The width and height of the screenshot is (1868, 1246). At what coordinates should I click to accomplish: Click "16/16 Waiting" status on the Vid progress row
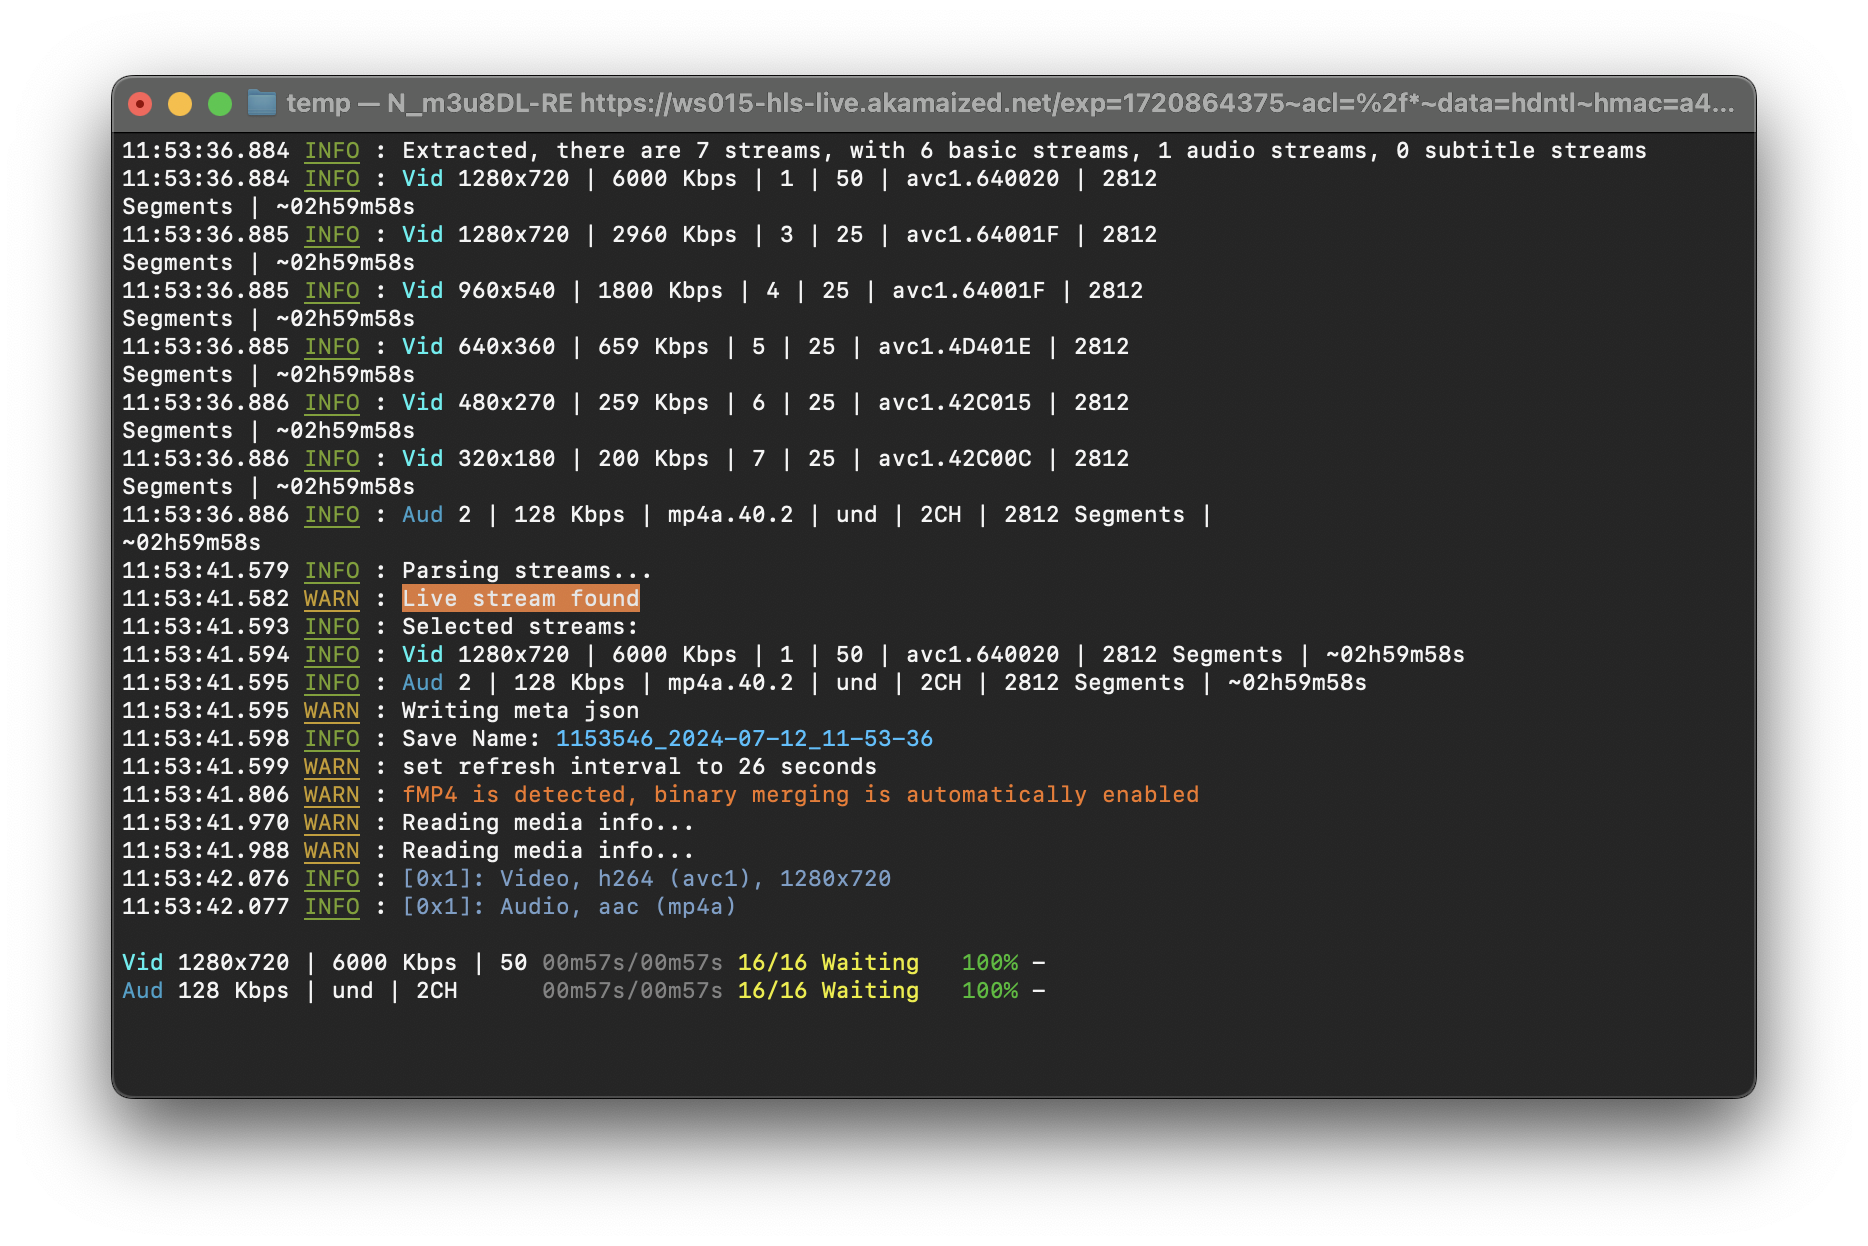point(828,962)
